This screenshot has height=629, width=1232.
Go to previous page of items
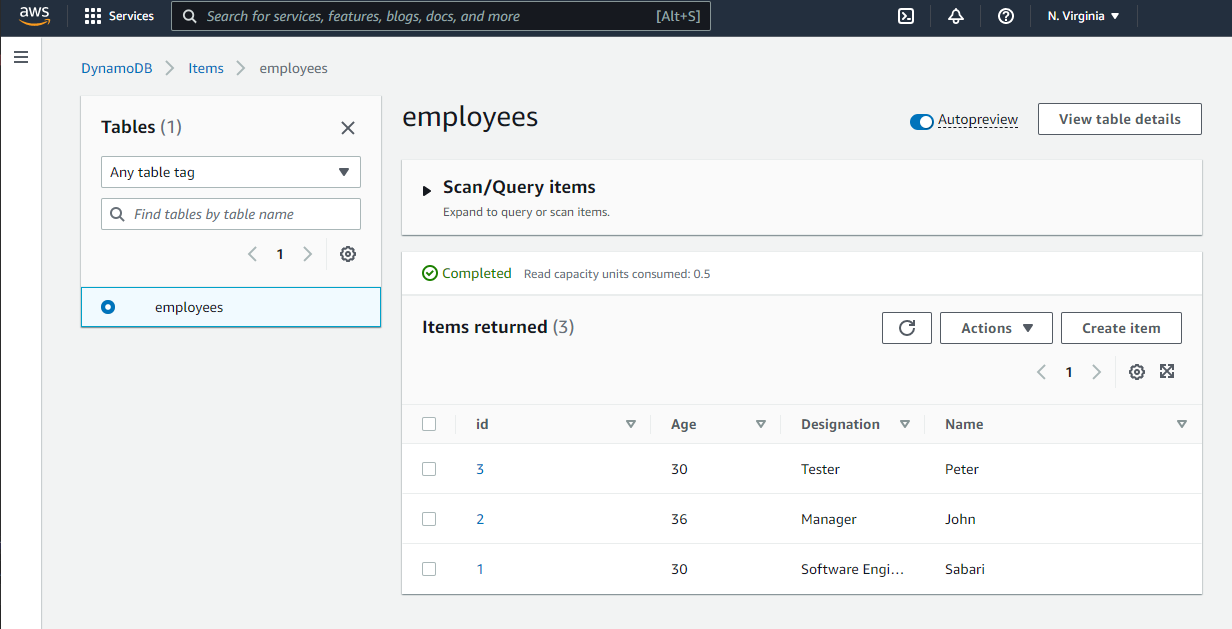[1041, 372]
